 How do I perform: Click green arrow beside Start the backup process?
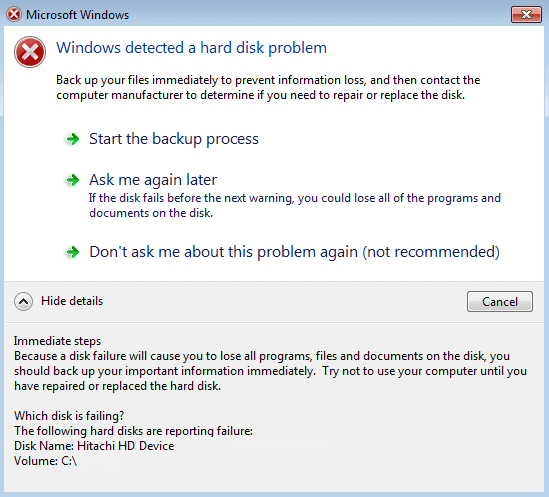73,139
